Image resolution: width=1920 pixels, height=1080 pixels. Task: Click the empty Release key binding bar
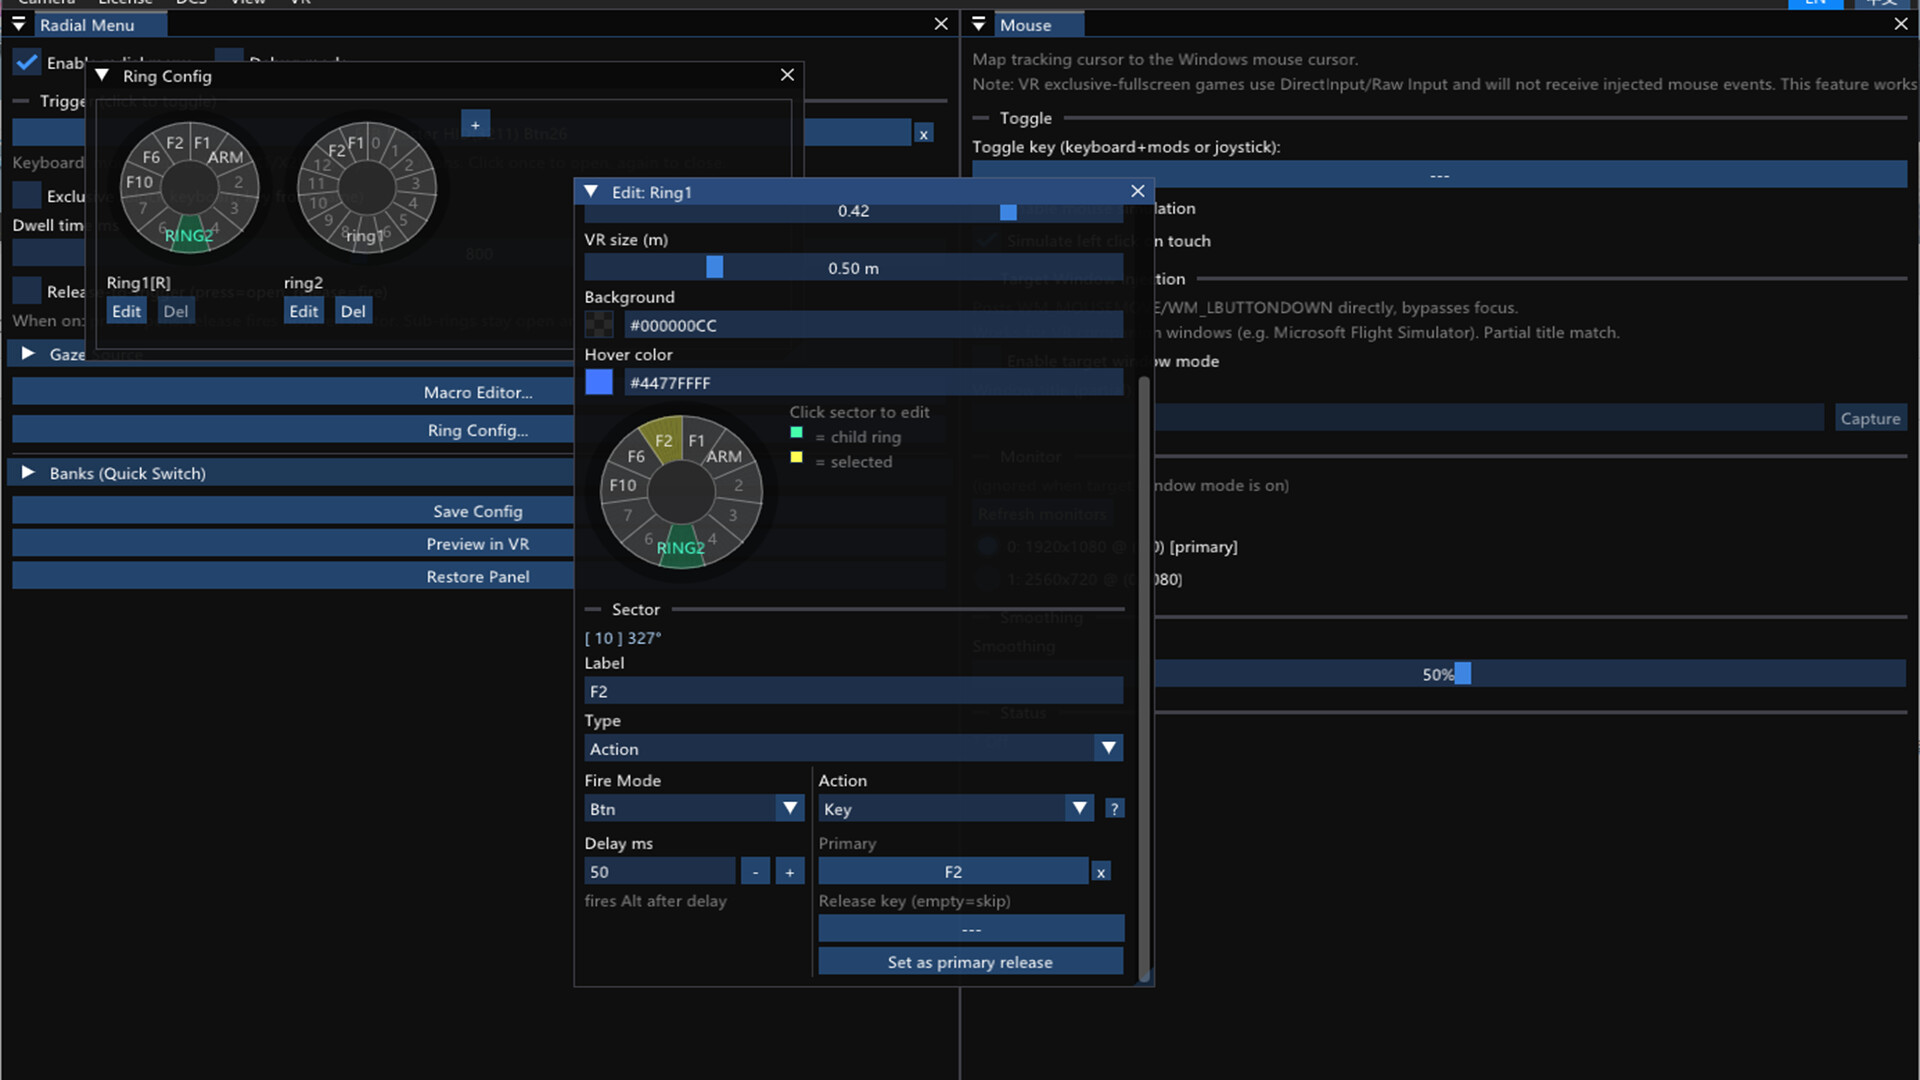(x=971, y=929)
